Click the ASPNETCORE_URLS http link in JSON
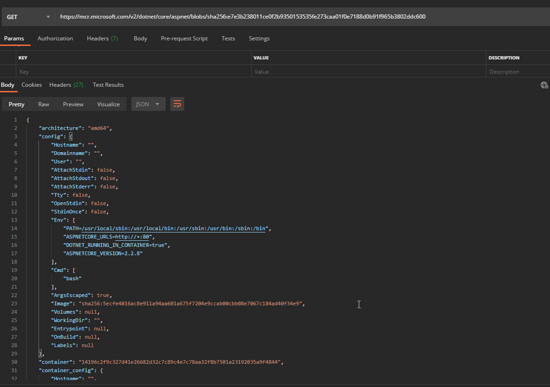The width and height of the screenshot is (550, 387). click(133, 237)
